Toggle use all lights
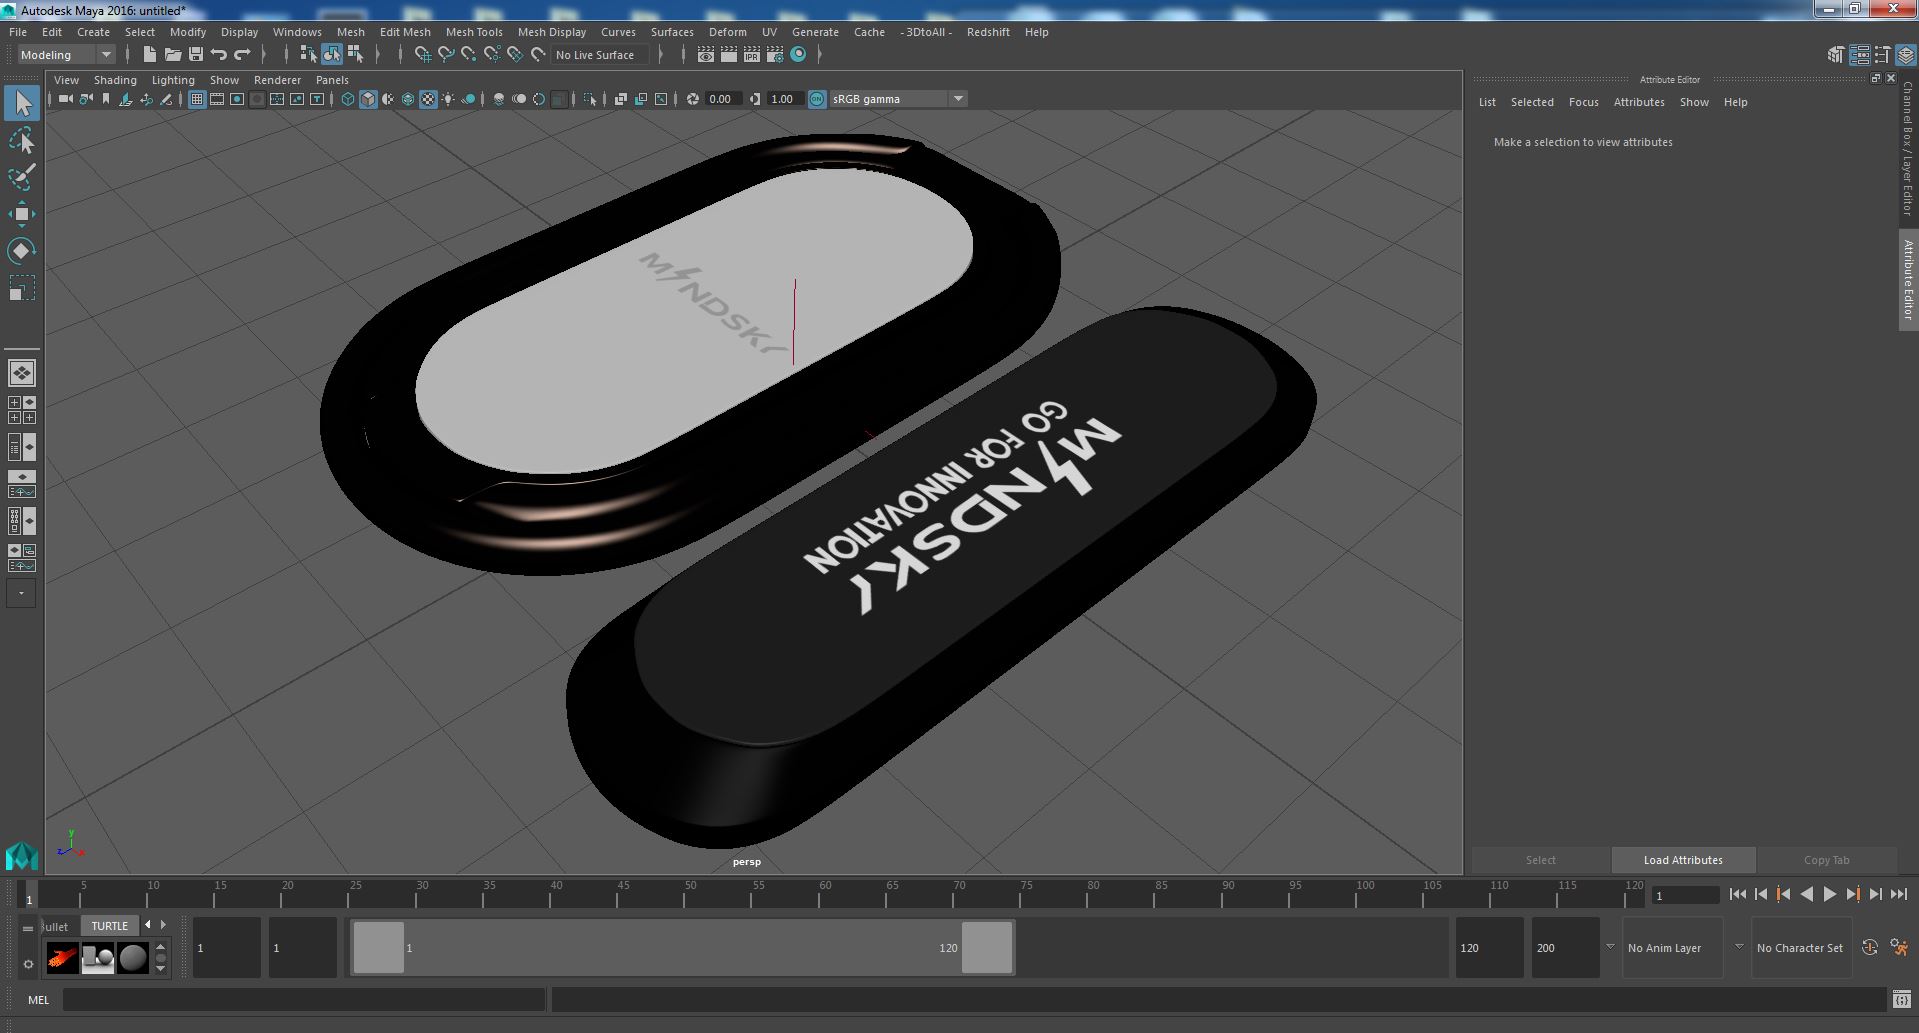 [x=448, y=99]
